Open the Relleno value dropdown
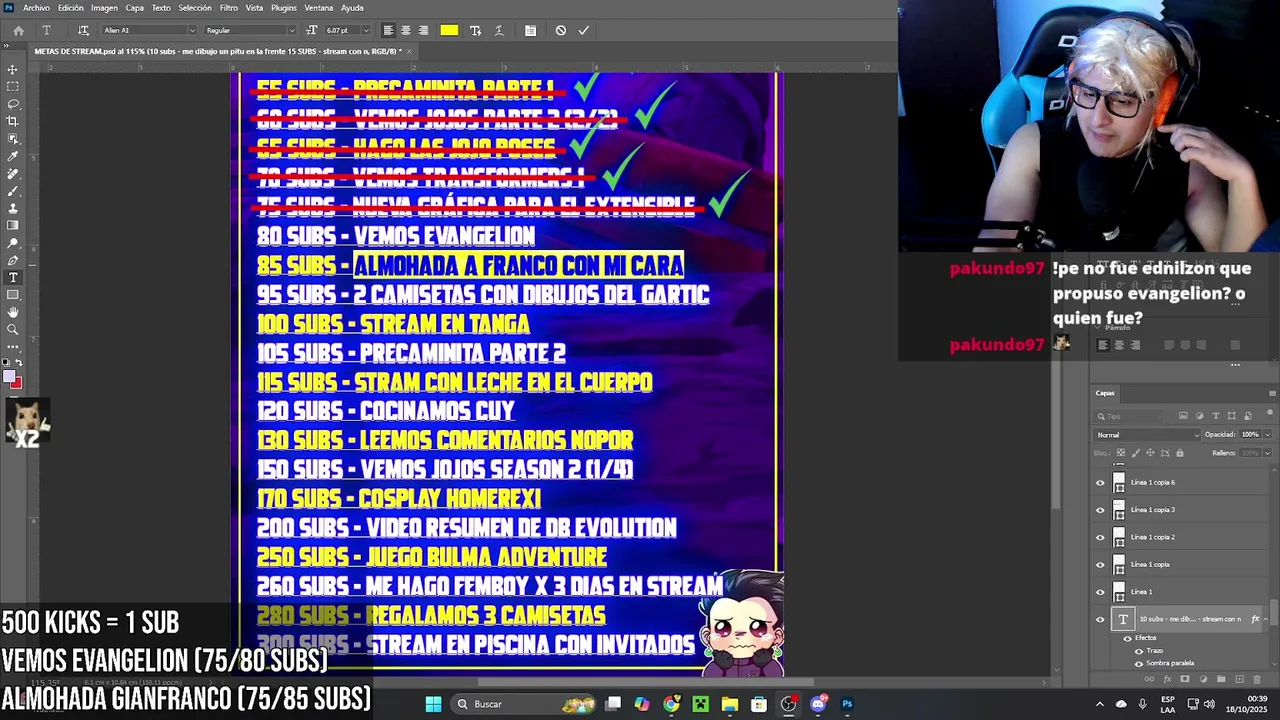 click(1267, 453)
